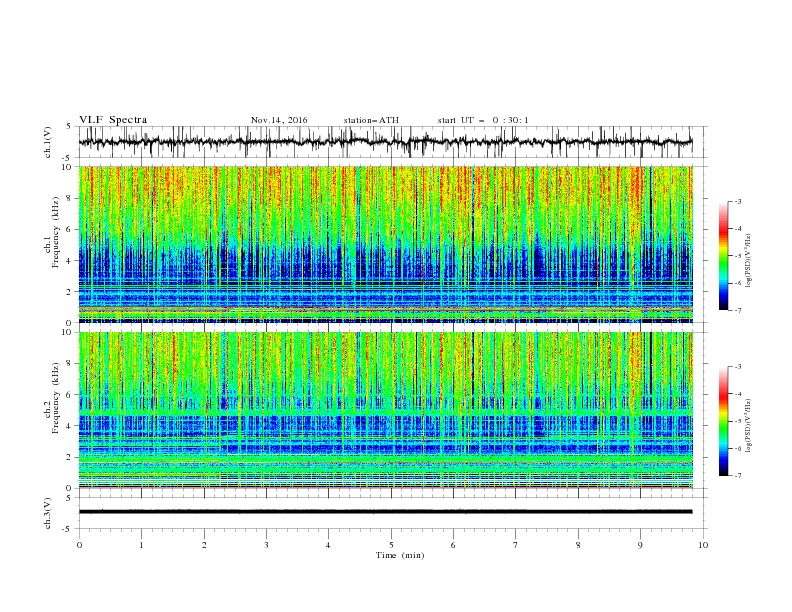Select the date text "Nov.14, 2016"
Image resolution: width=792 pixels, height=612 pixels.
point(279,120)
